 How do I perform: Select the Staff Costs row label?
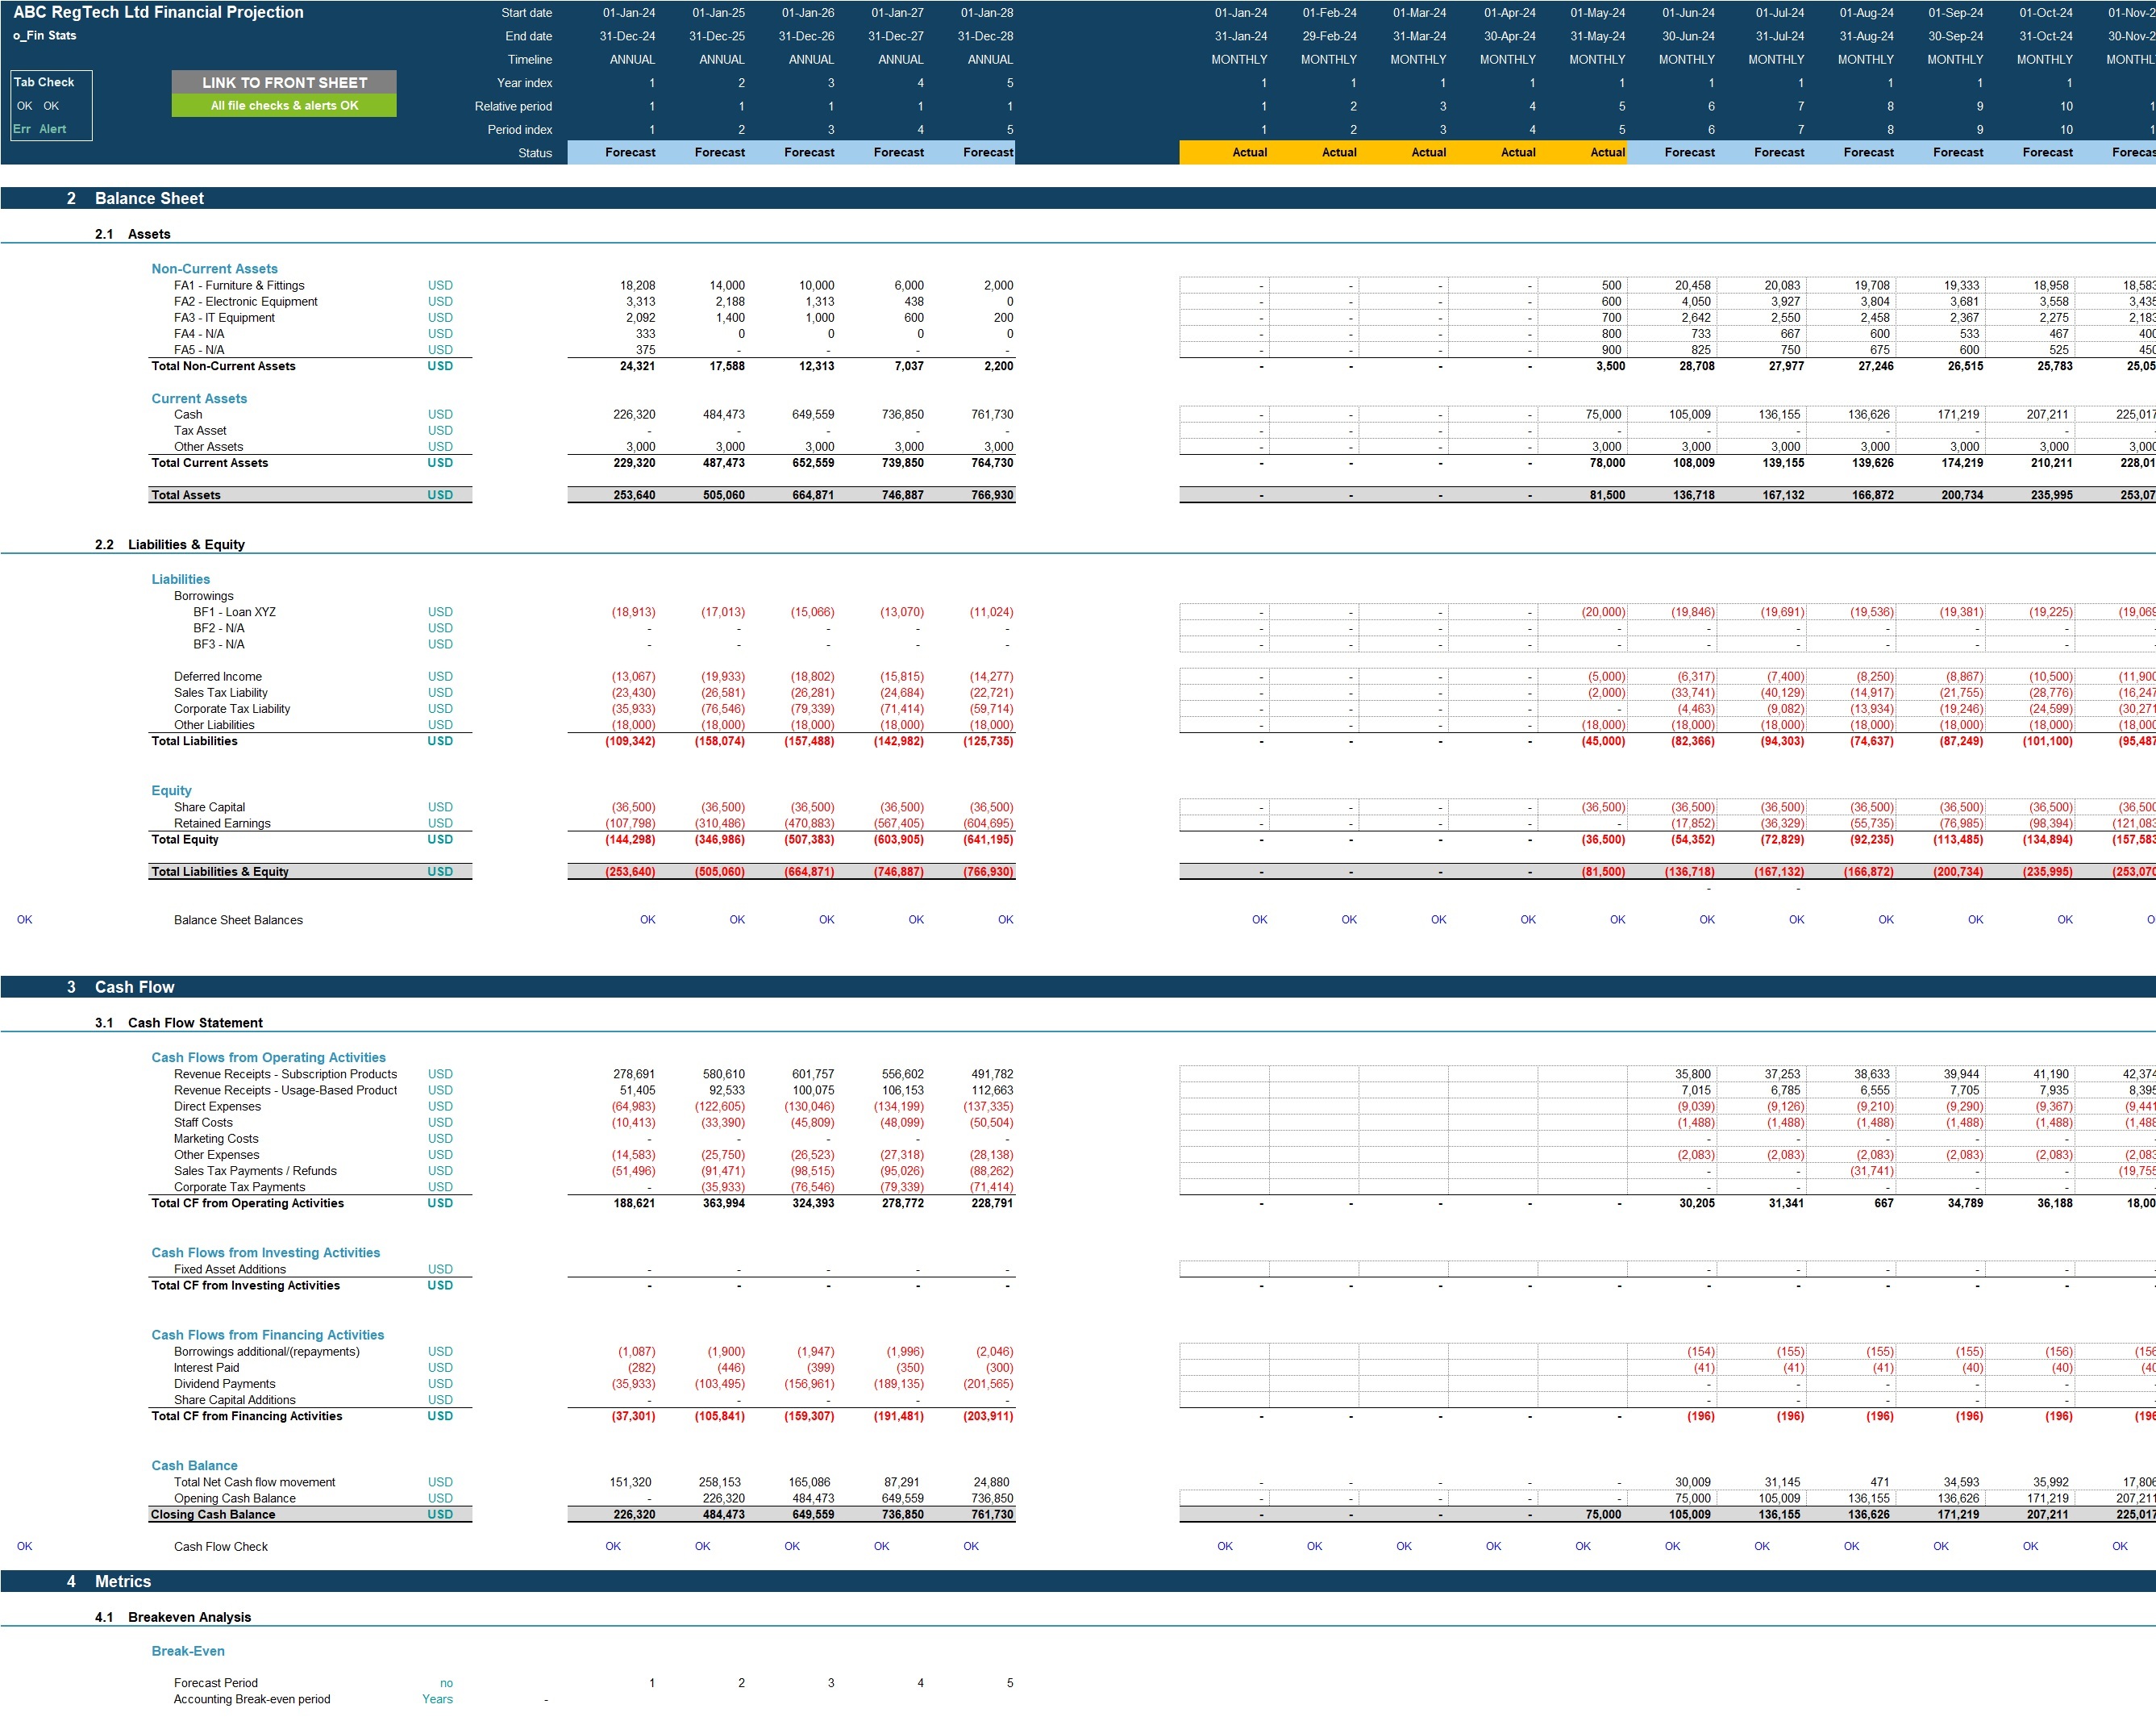click(203, 1122)
